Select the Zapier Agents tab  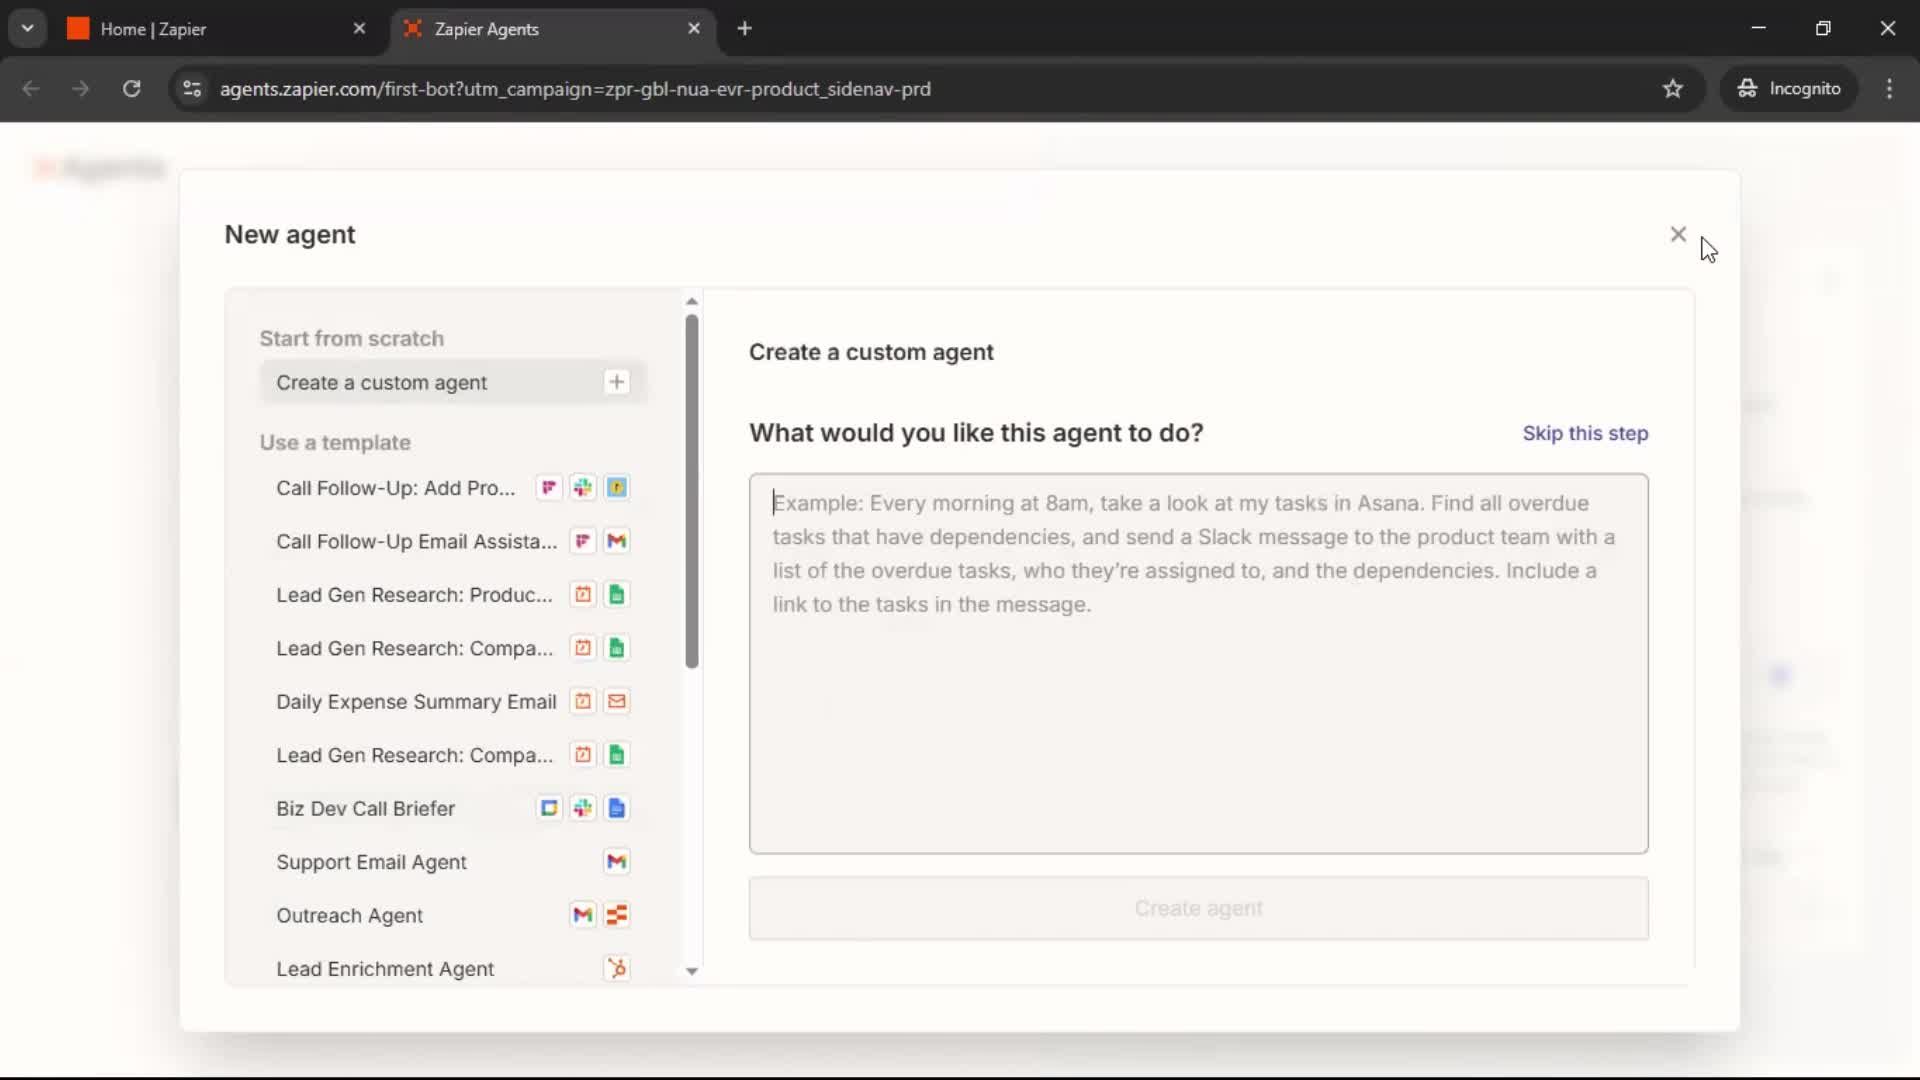pos(553,29)
